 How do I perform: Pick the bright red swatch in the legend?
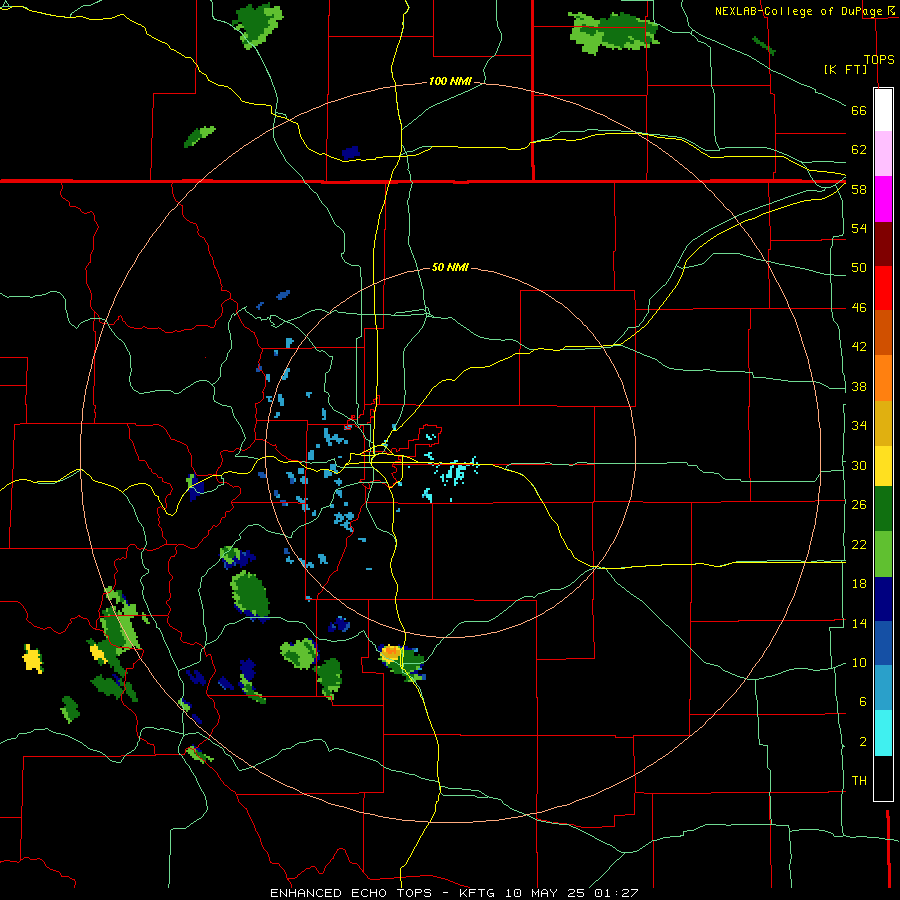pyautogui.click(x=883, y=288)
